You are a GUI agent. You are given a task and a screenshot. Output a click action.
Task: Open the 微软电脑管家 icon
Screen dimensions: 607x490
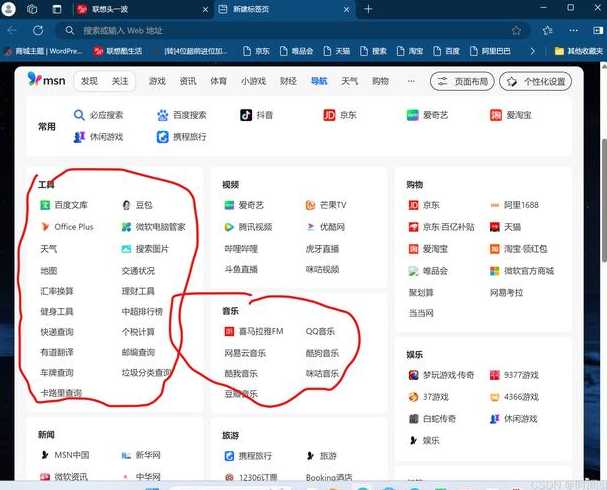point(126,227)
